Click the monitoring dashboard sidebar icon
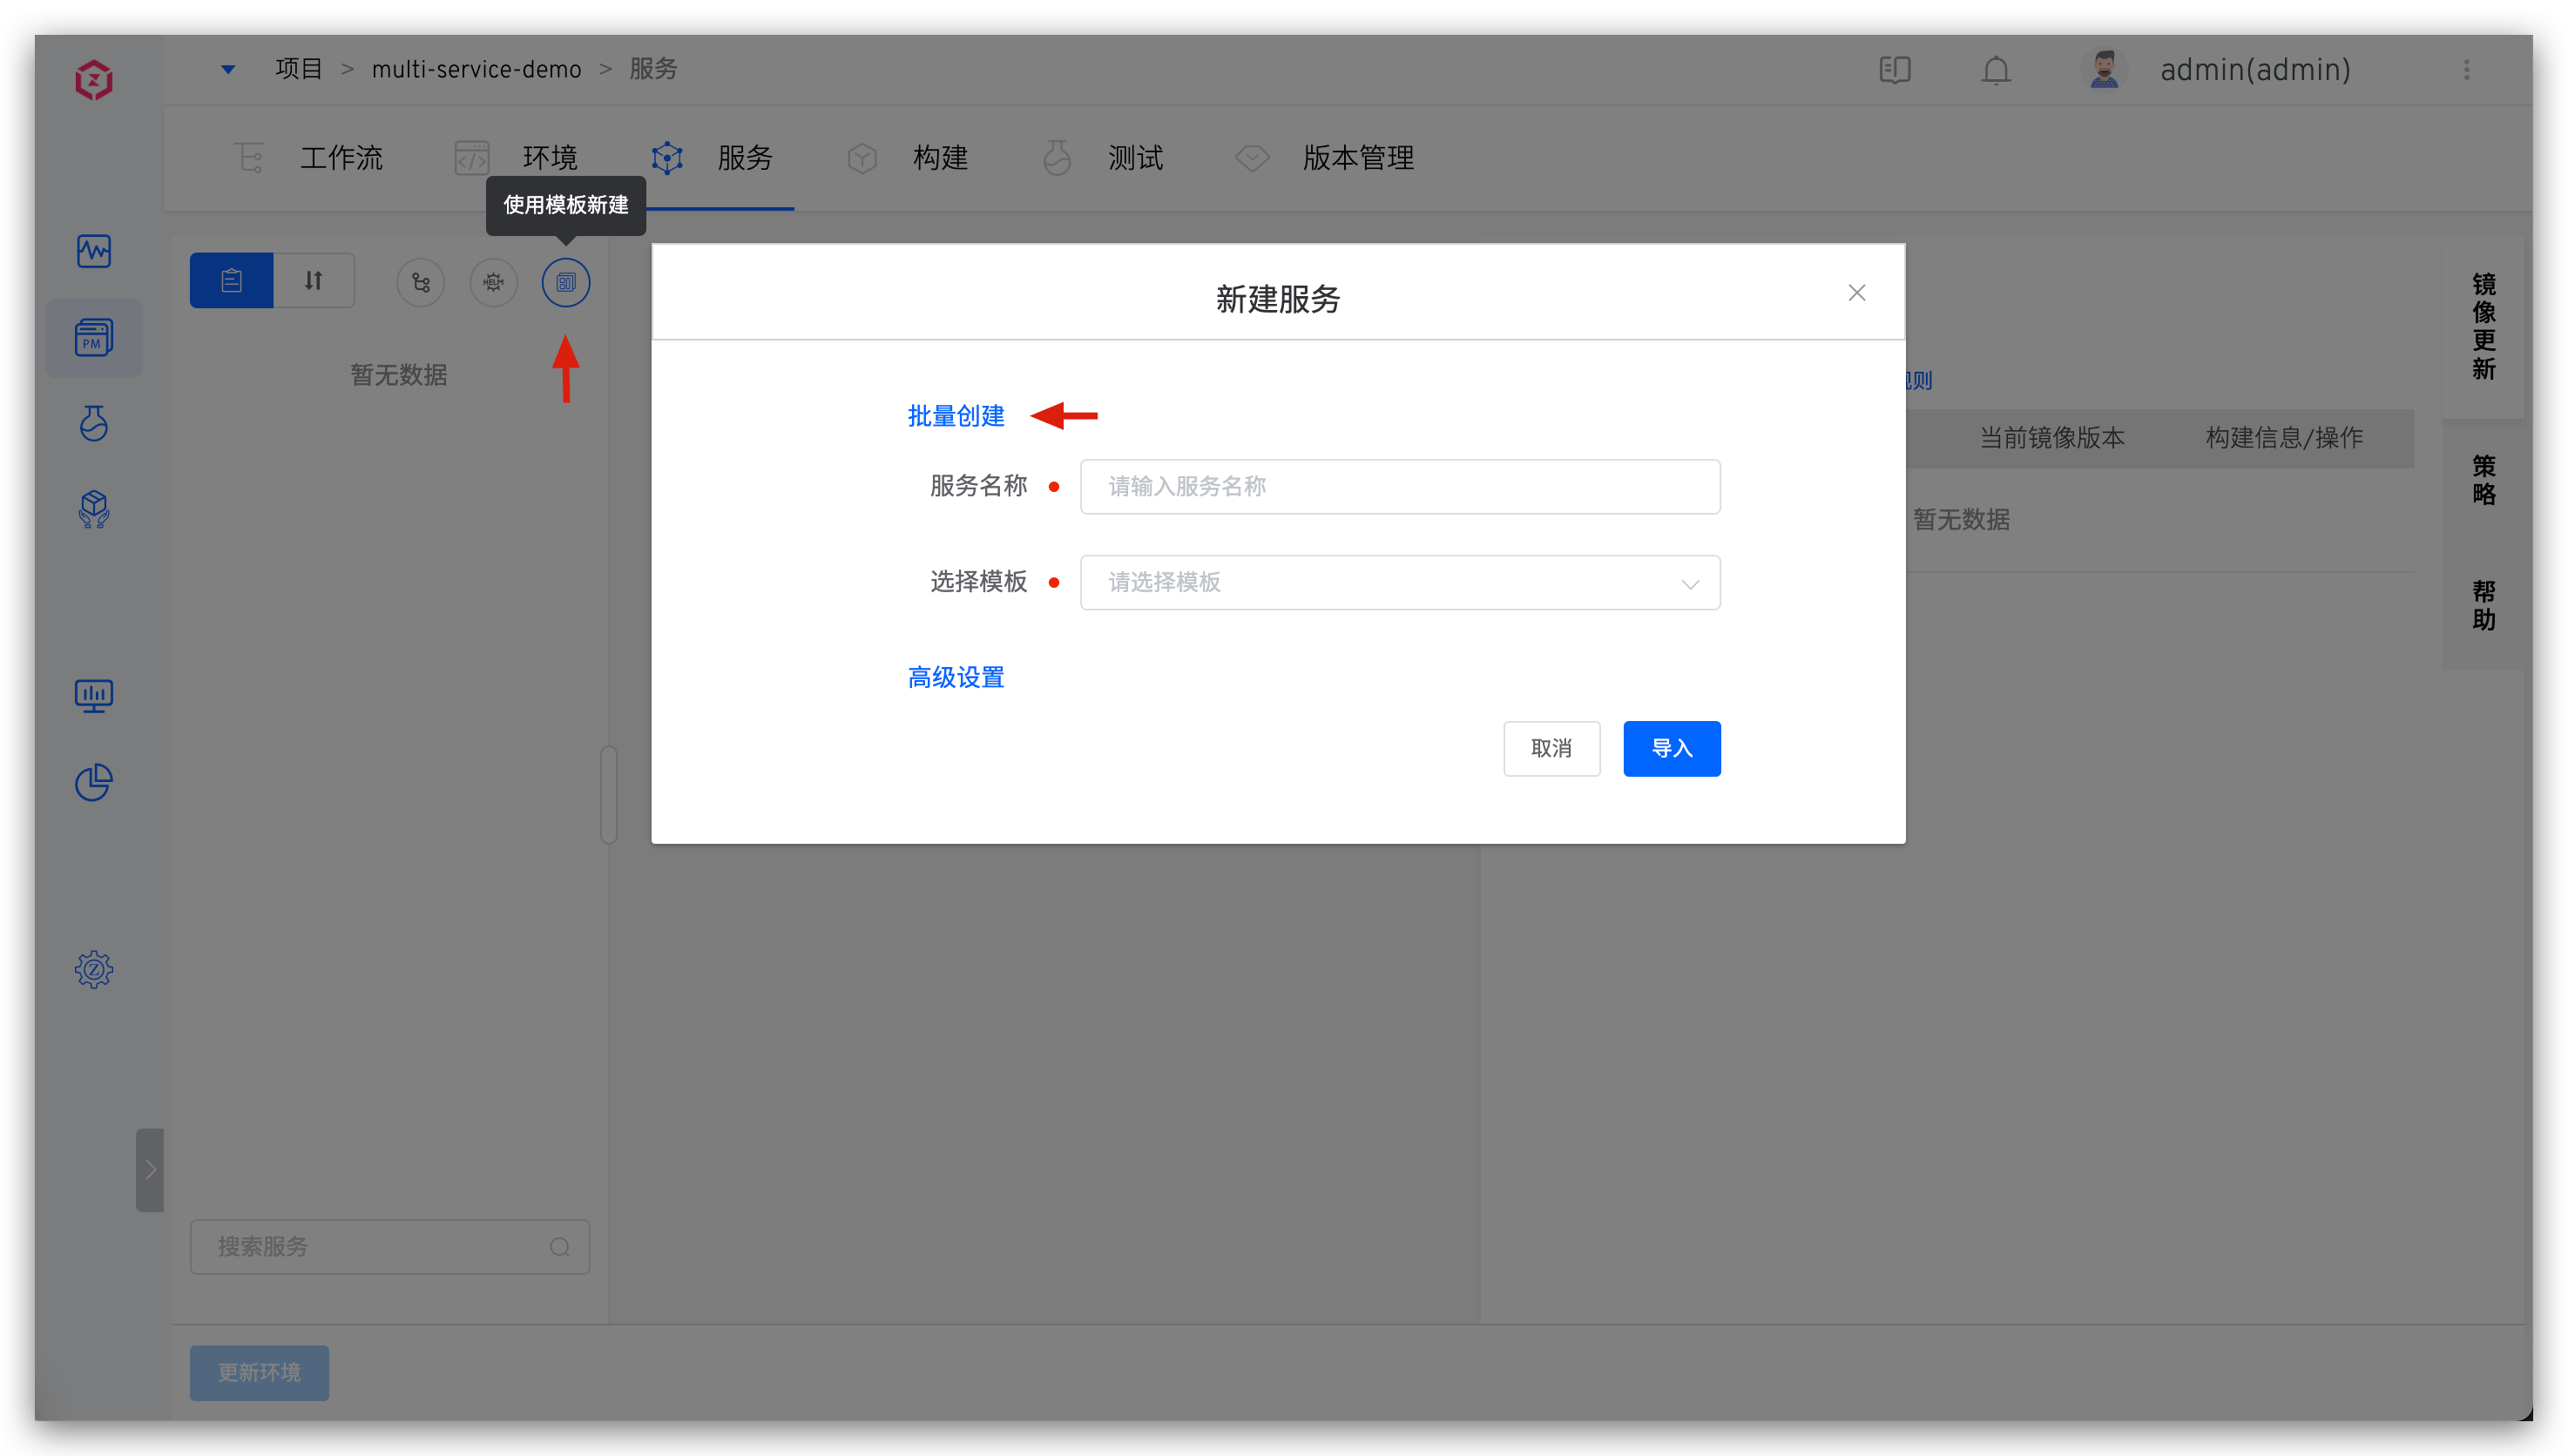The height and width of the screenshot is (1456, 2568). pos(93,696)
